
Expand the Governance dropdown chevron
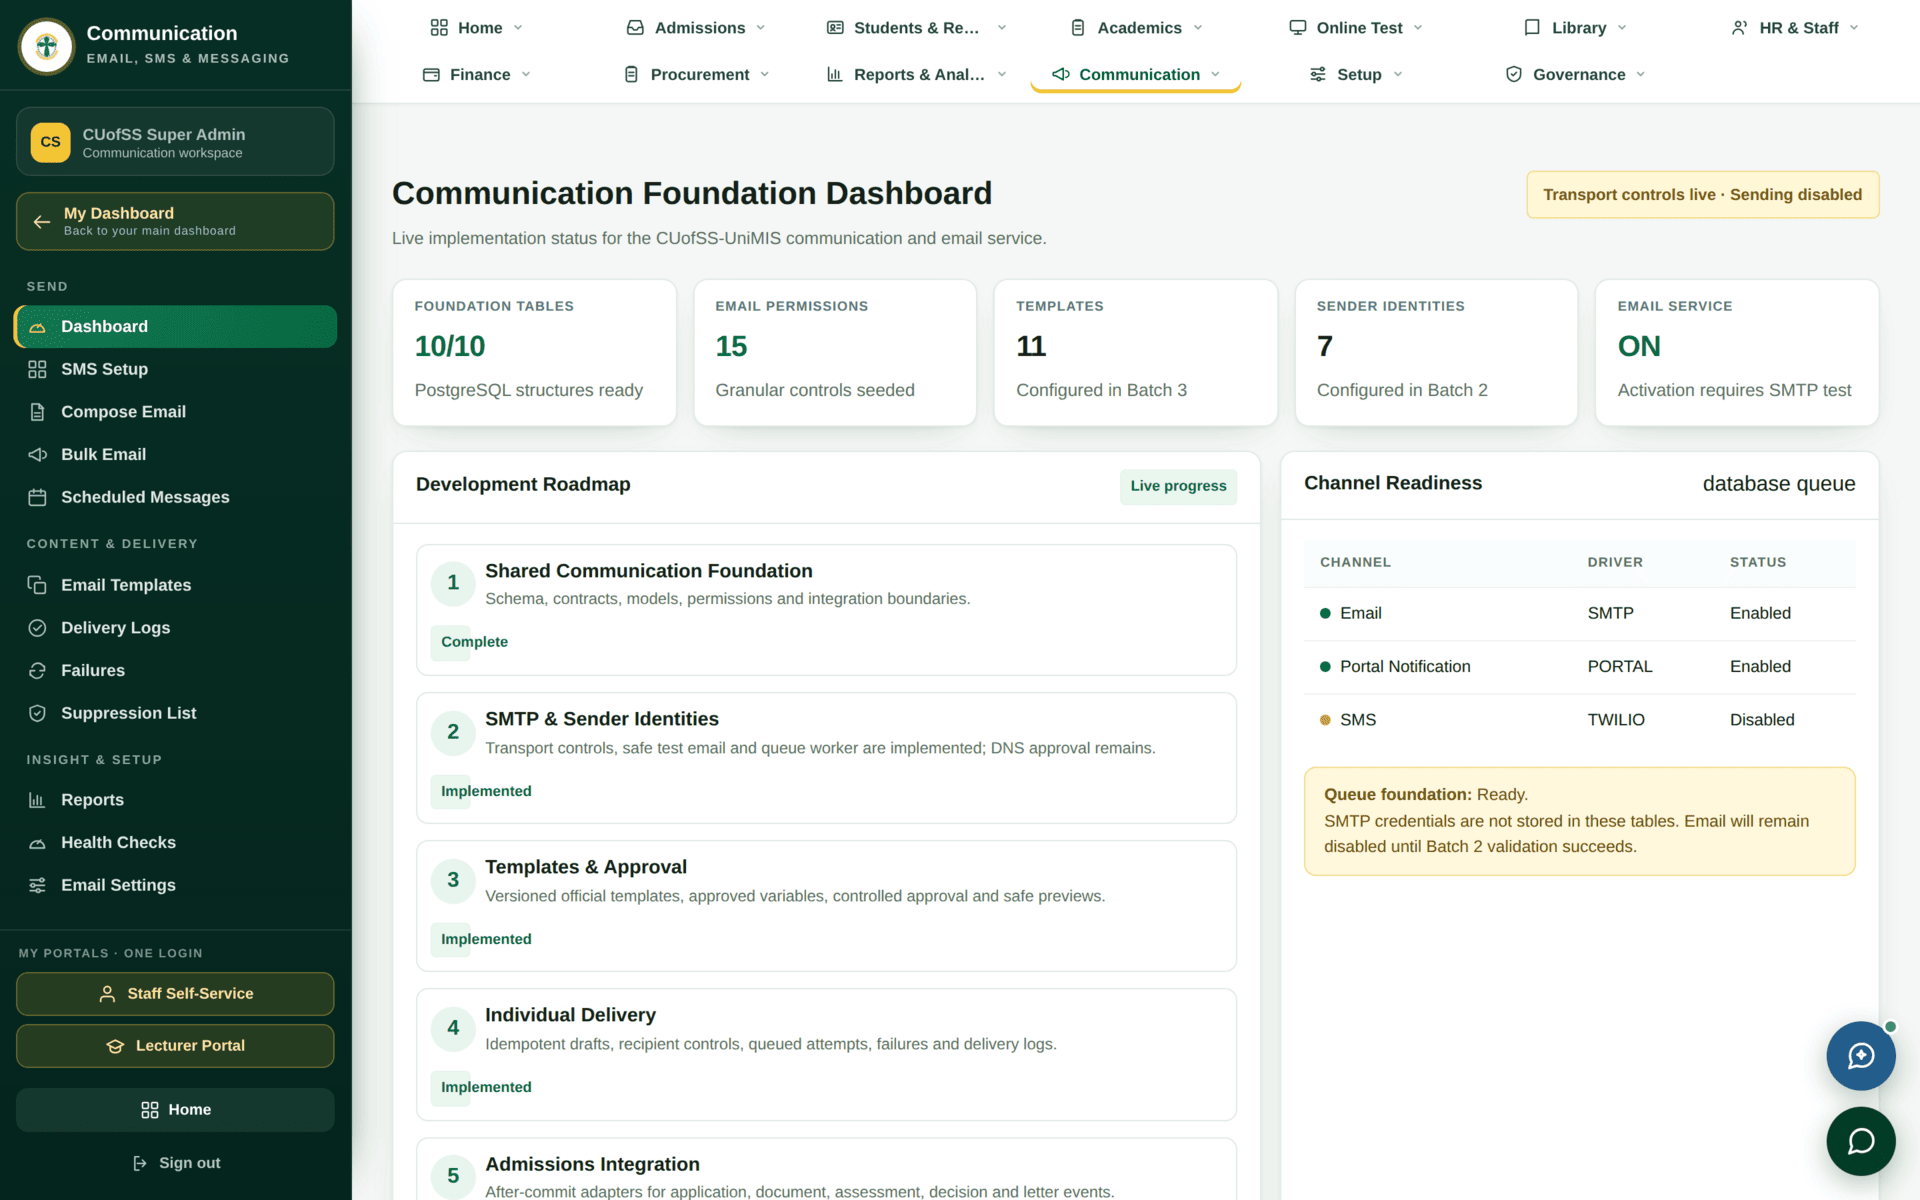pos(1641,75)
